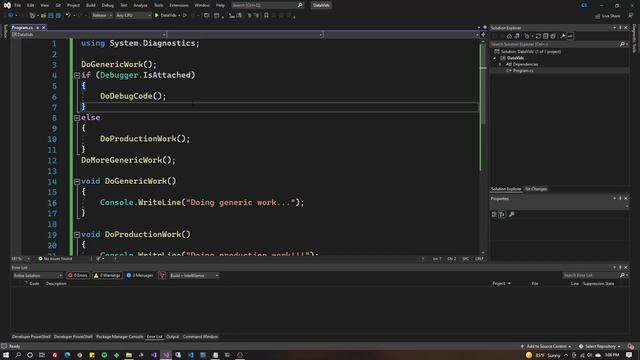Open the Extensions menu
Screen dimensions: 640x360
pyautogui.click(x=179, y=5)
